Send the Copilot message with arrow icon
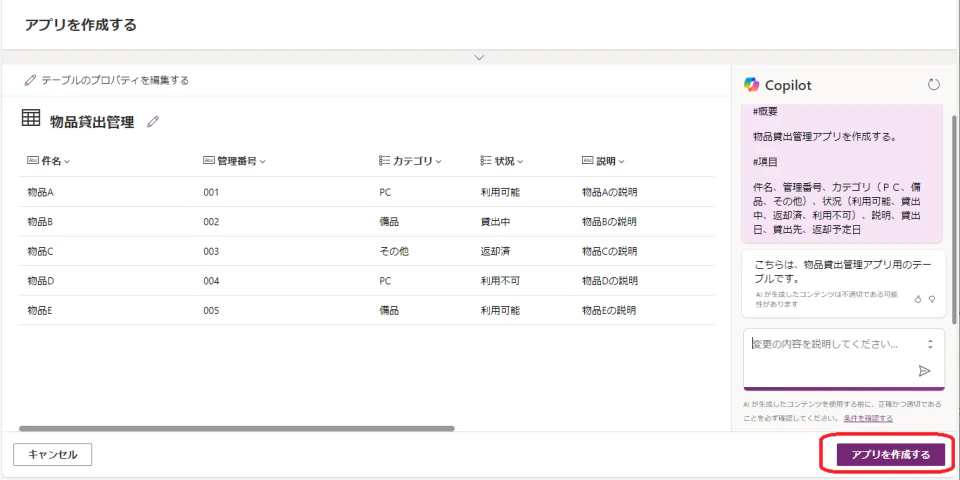Screen dimensions: 960x480 [x=924, y=371]
